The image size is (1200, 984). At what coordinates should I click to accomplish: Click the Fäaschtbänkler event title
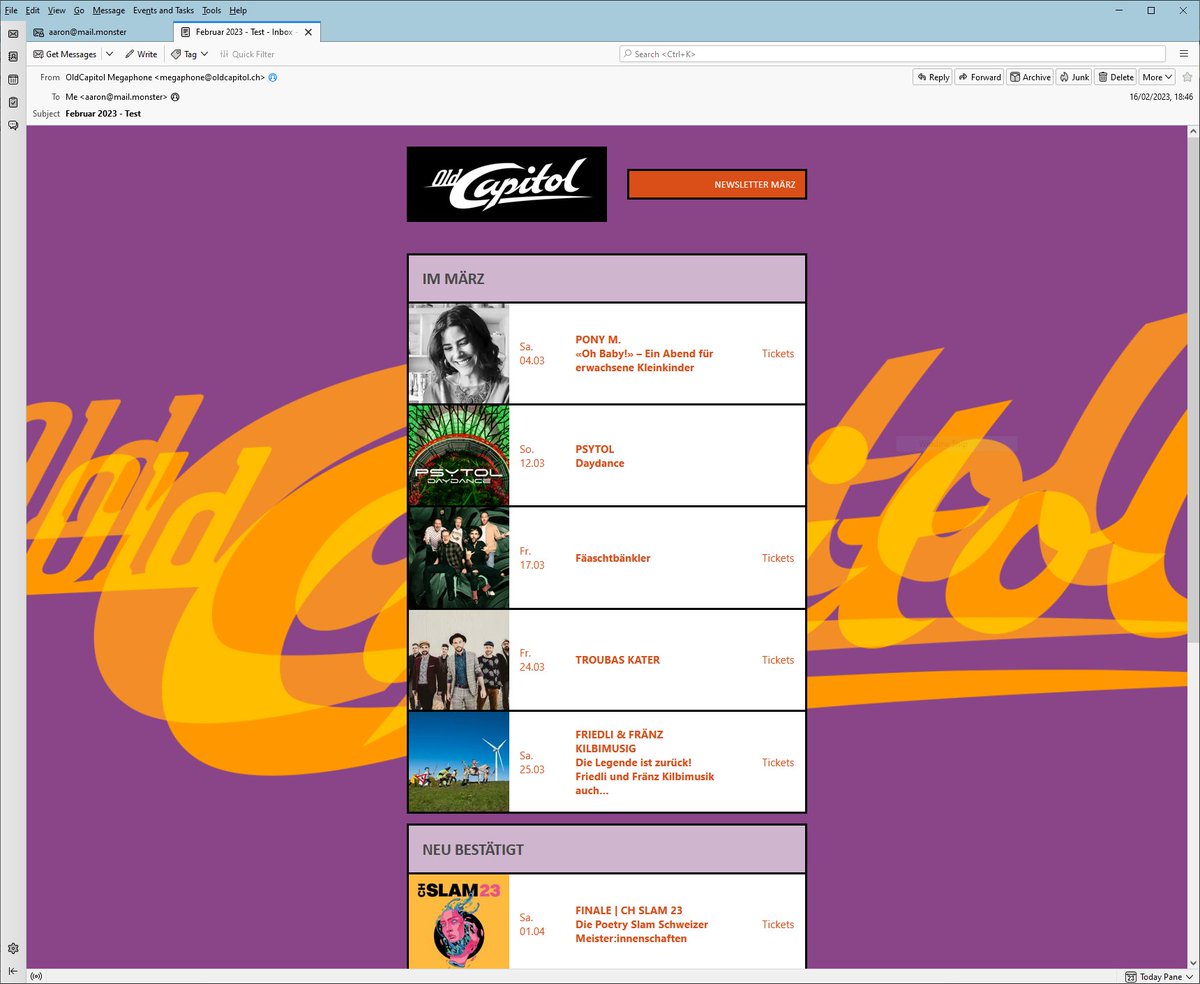[613, 558]
